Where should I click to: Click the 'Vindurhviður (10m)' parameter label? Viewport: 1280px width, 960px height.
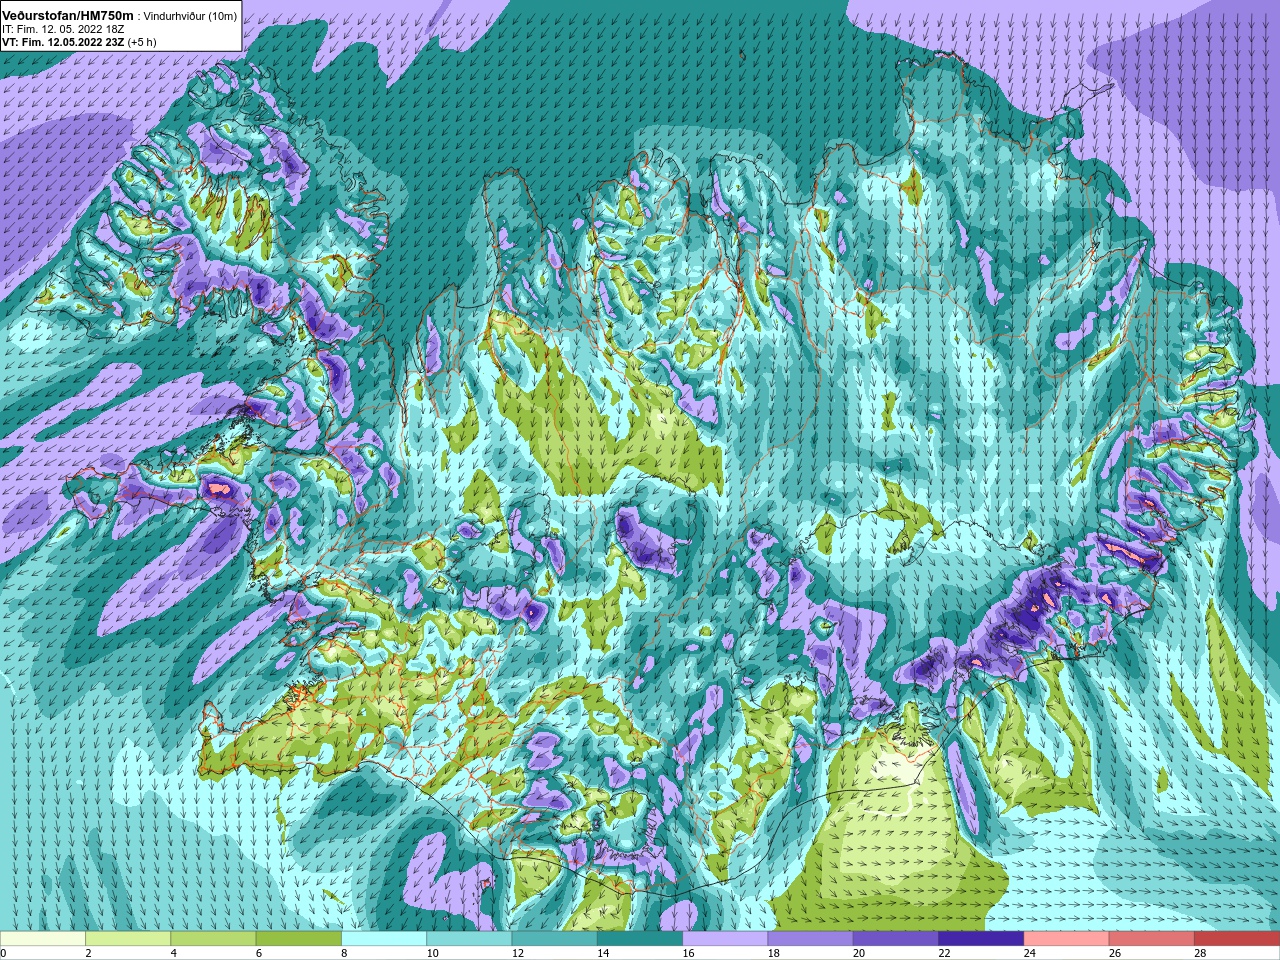191,17
